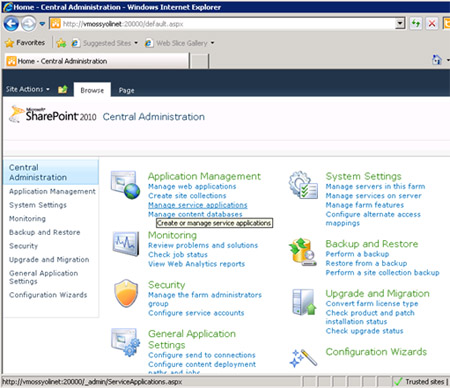Screen dimensions: 450x388
Task: Open the Configuration Wizards heading link
Action: [x=376, y=352]
